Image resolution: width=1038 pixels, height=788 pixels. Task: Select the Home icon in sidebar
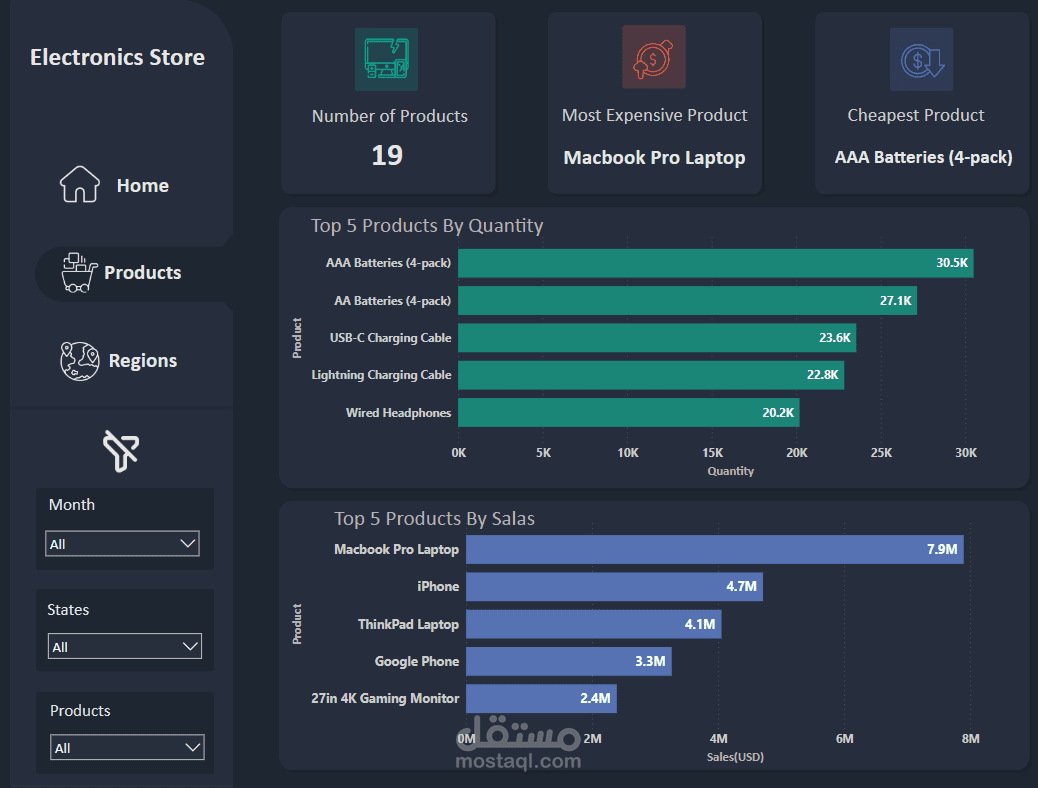coord(79,184)
